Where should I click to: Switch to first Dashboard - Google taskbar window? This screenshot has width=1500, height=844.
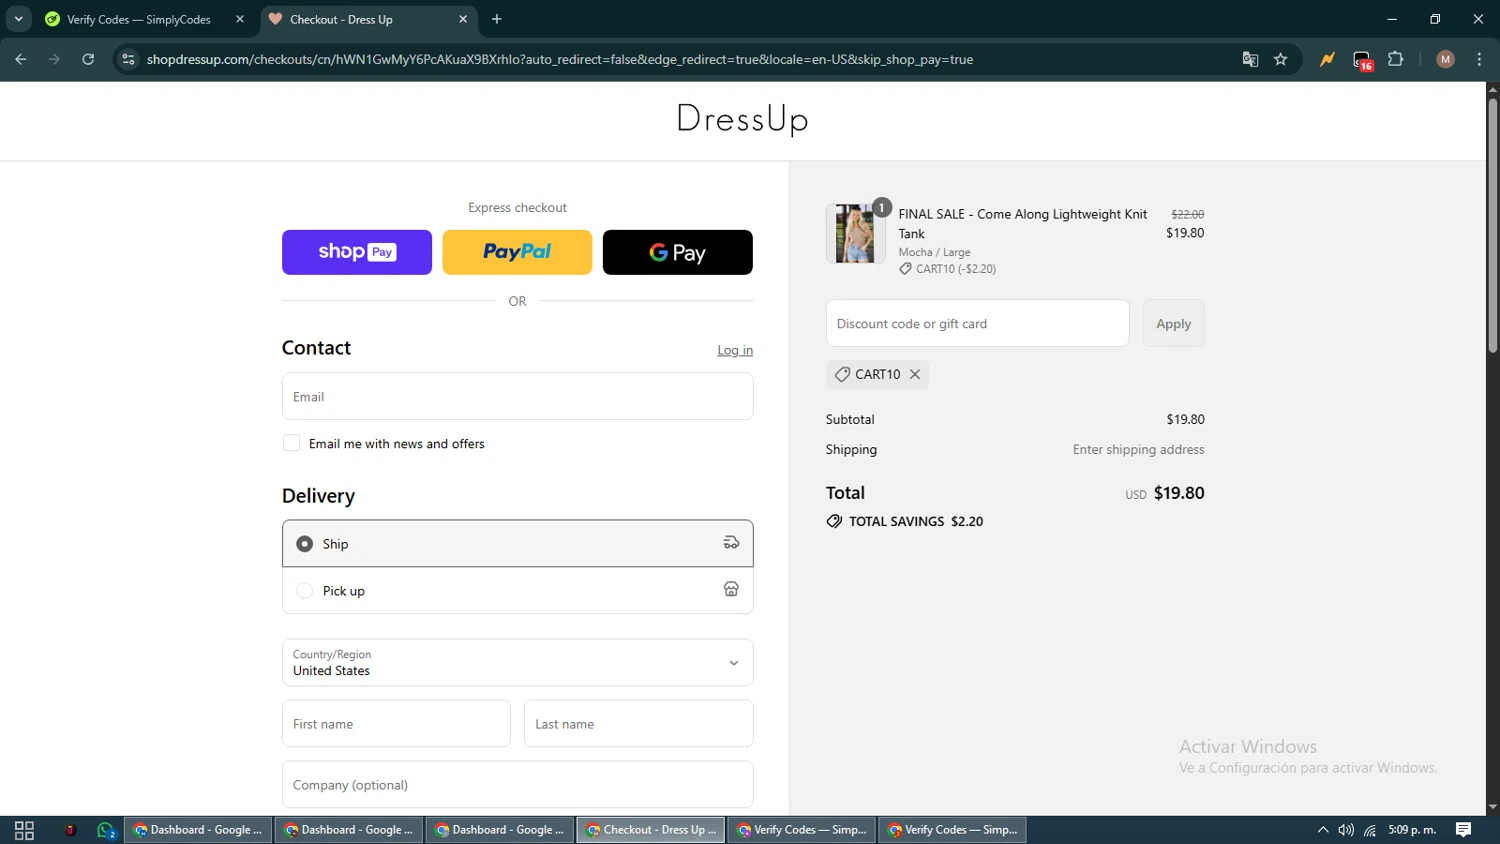[198, 830]
